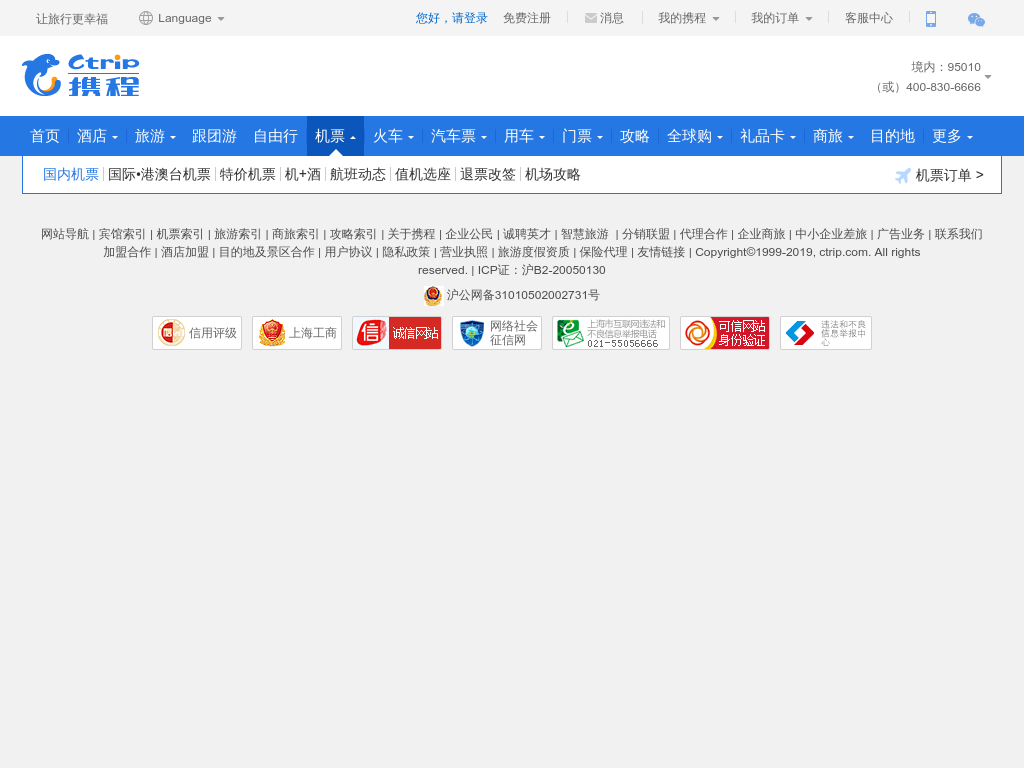Open the 商旅 nav menu
The height and width of the screenshot is (768, 1024).
pos(833,136)
